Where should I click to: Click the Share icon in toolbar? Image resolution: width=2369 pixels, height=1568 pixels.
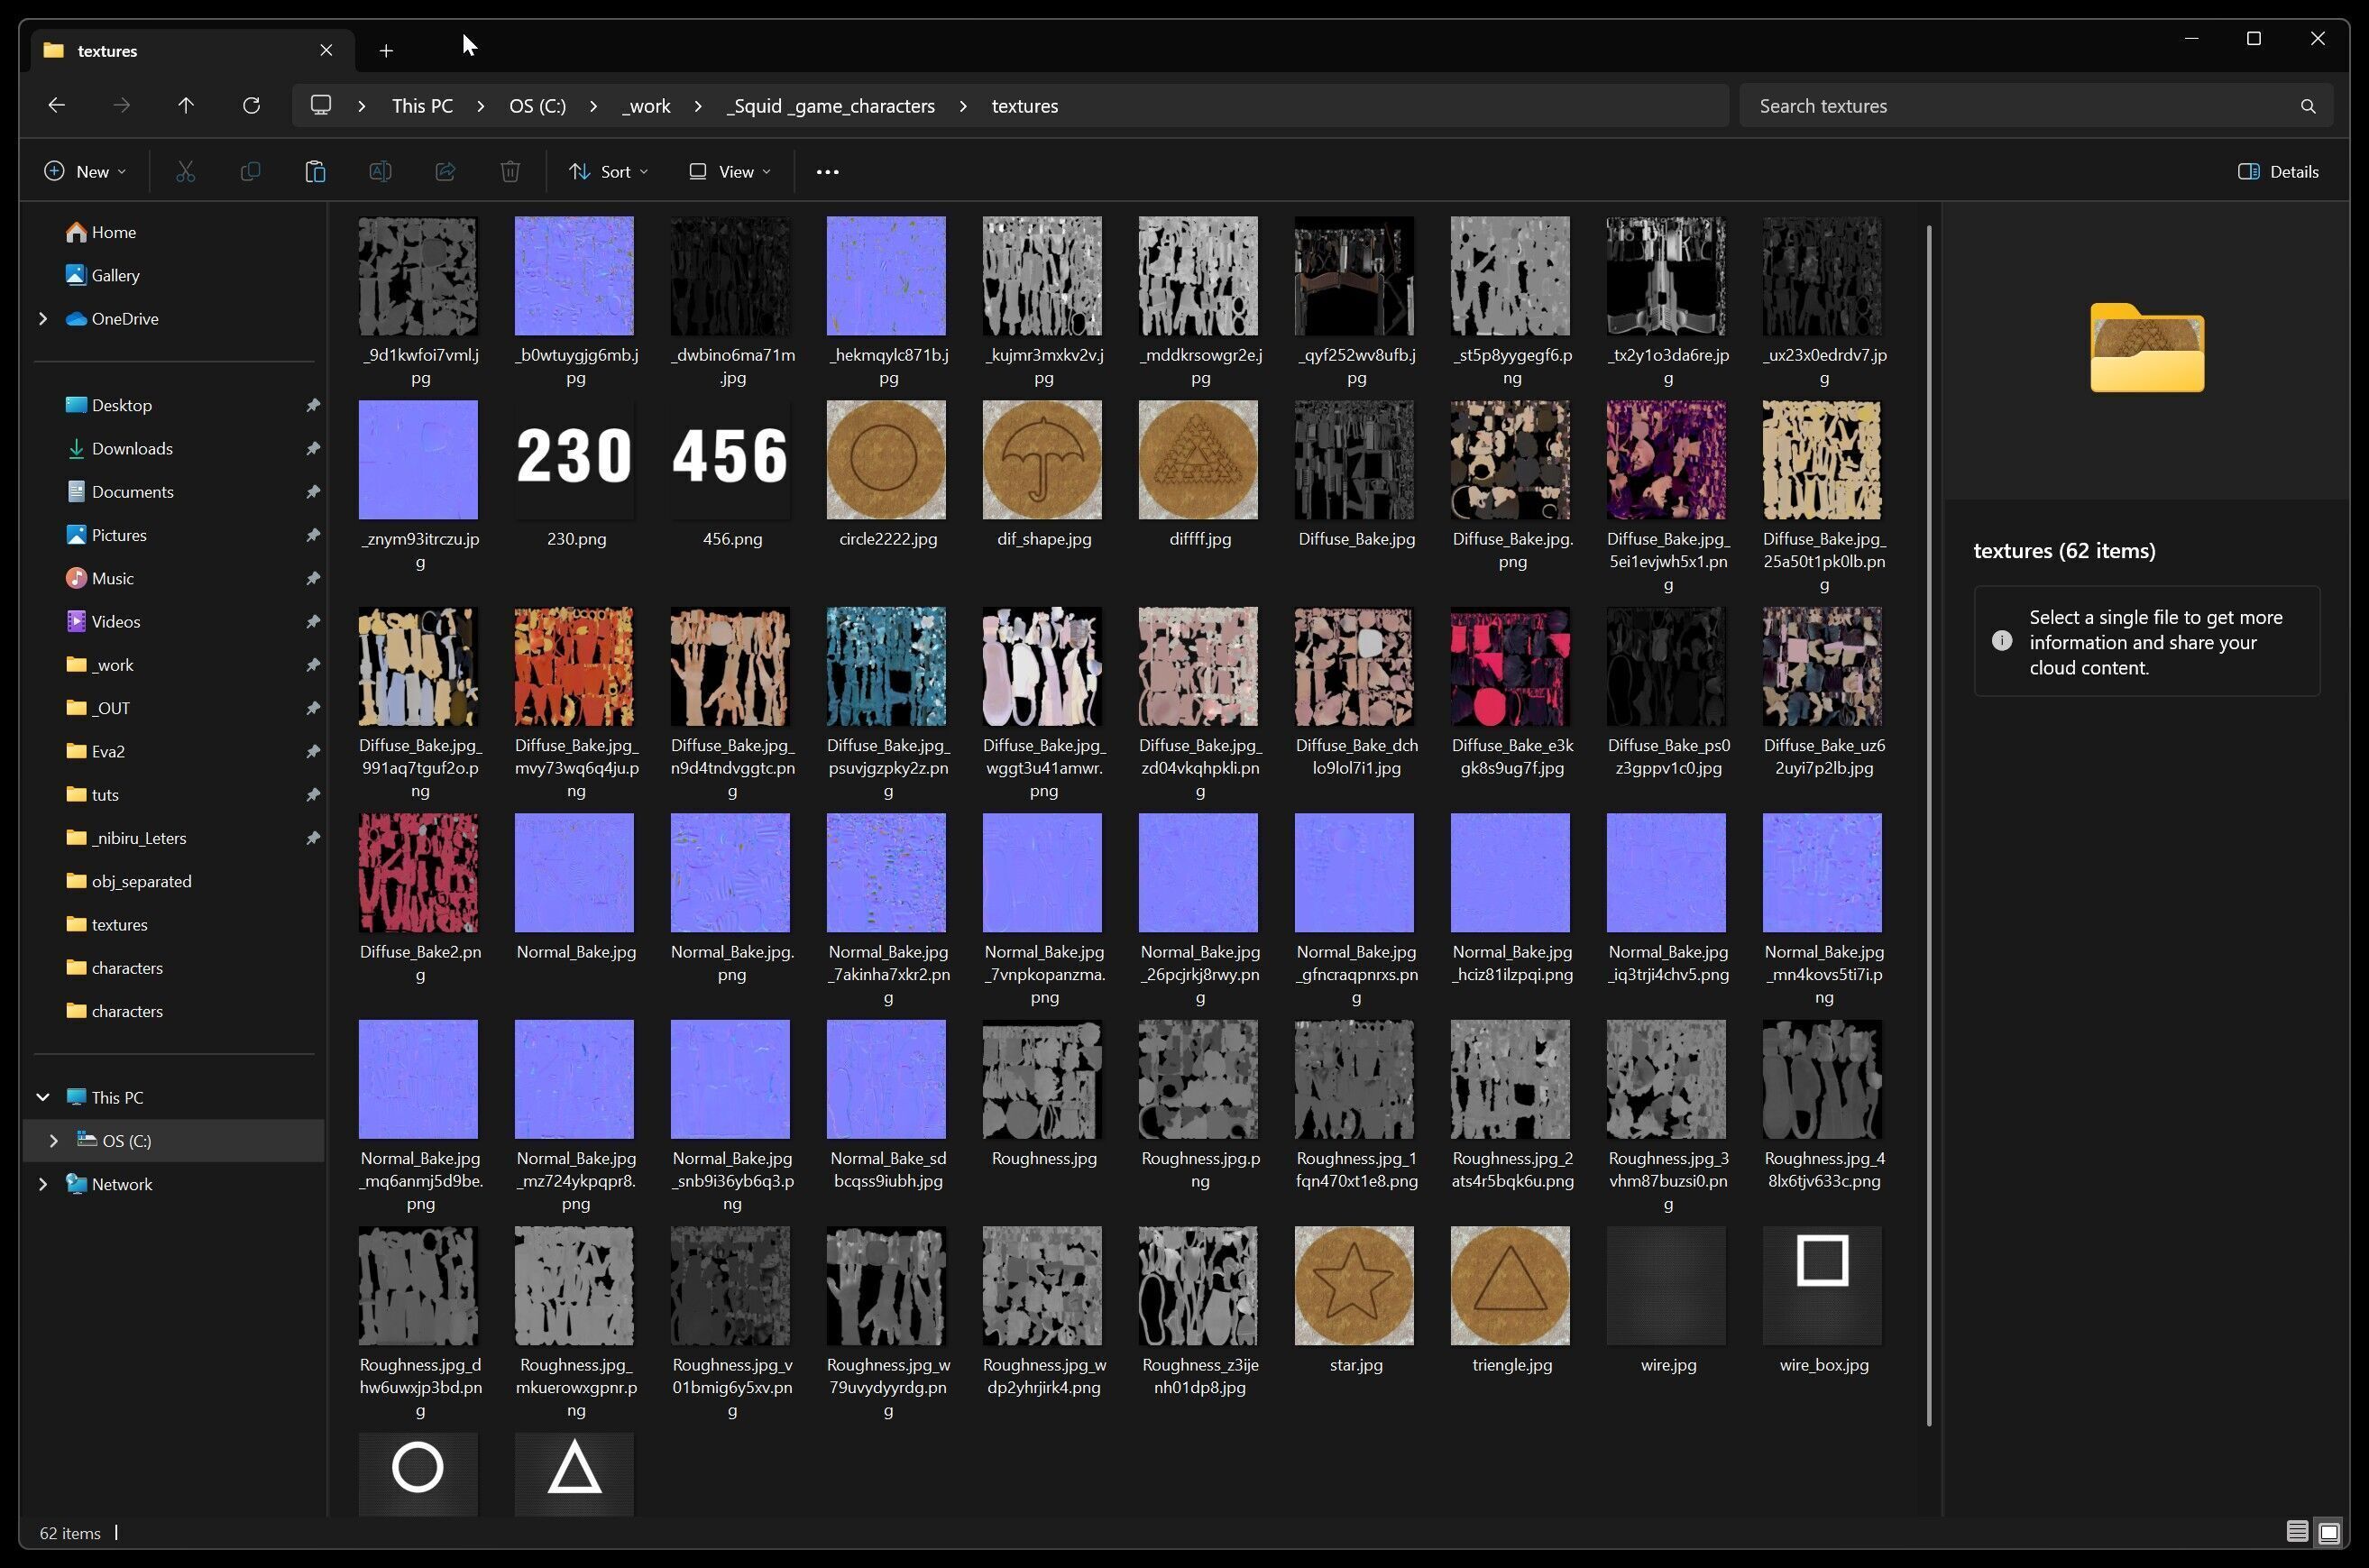(445, 172)
